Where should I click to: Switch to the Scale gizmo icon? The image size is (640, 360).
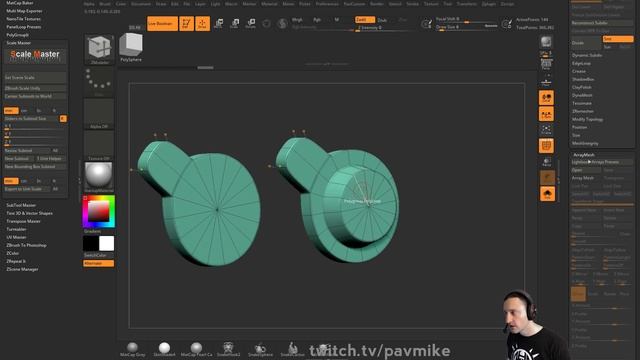click(x=235, y=23)
